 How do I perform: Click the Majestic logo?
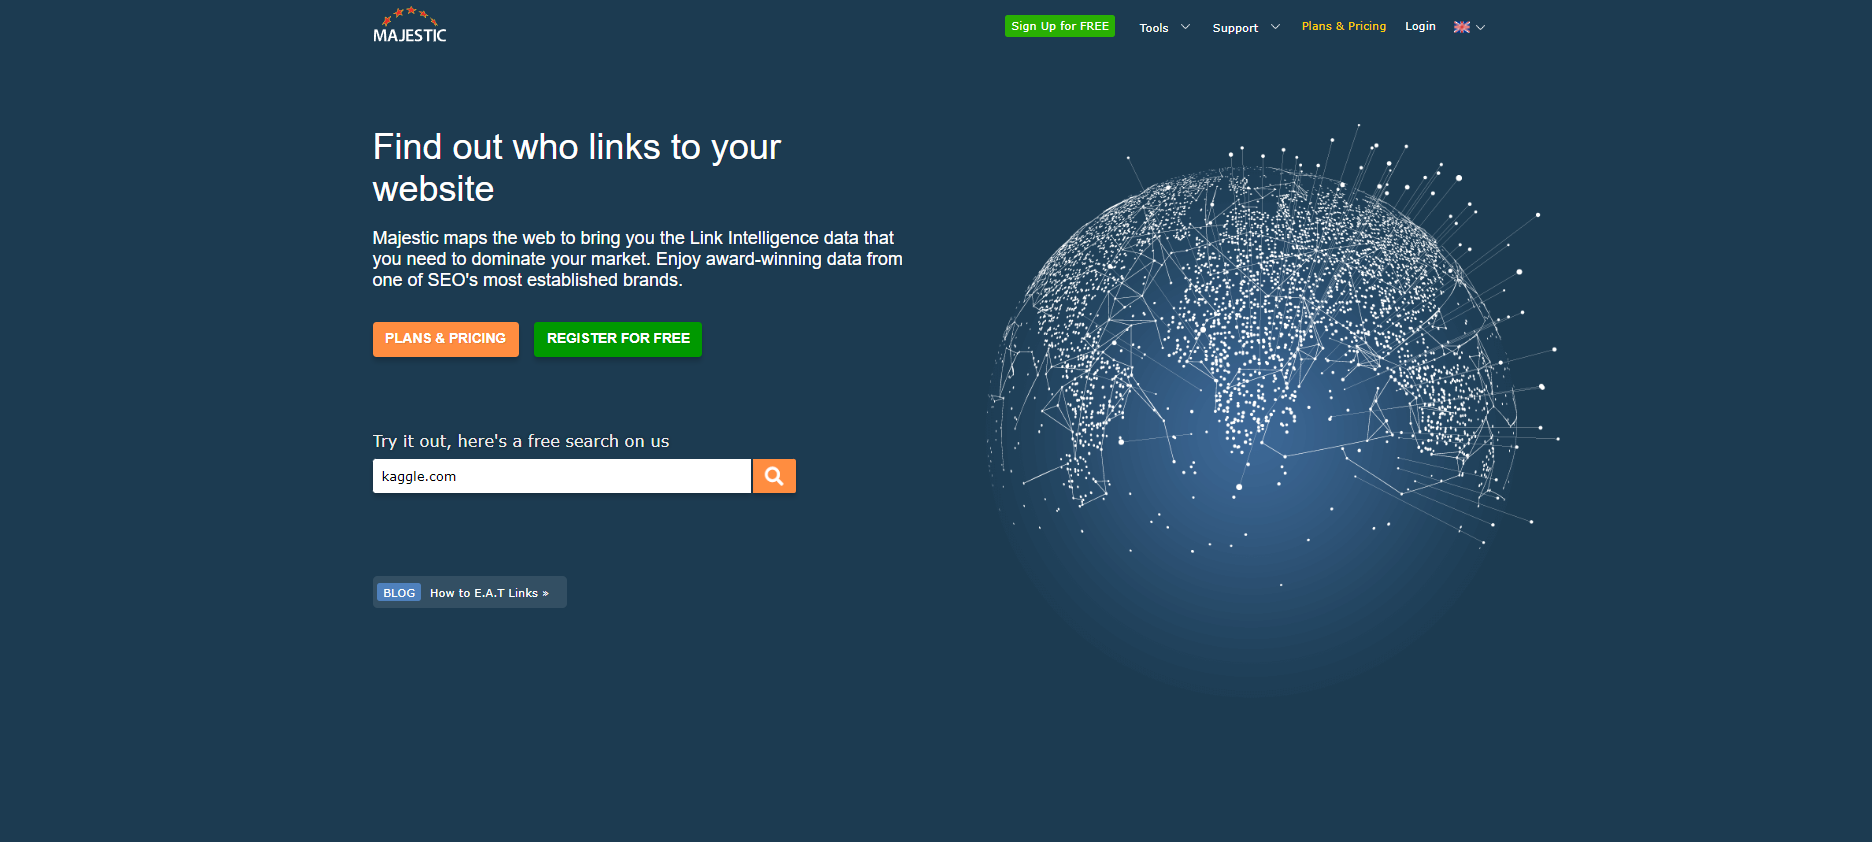[x=410, y=25]
